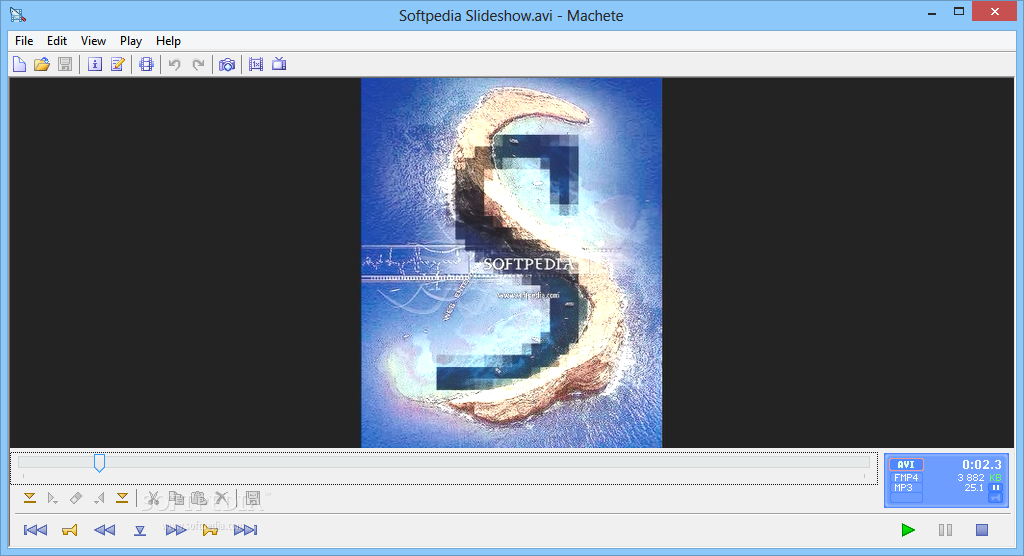Image resolution: width=1024 pixels, height=556 pixels.
Task: Open the Edit menu
Action: 57,41
